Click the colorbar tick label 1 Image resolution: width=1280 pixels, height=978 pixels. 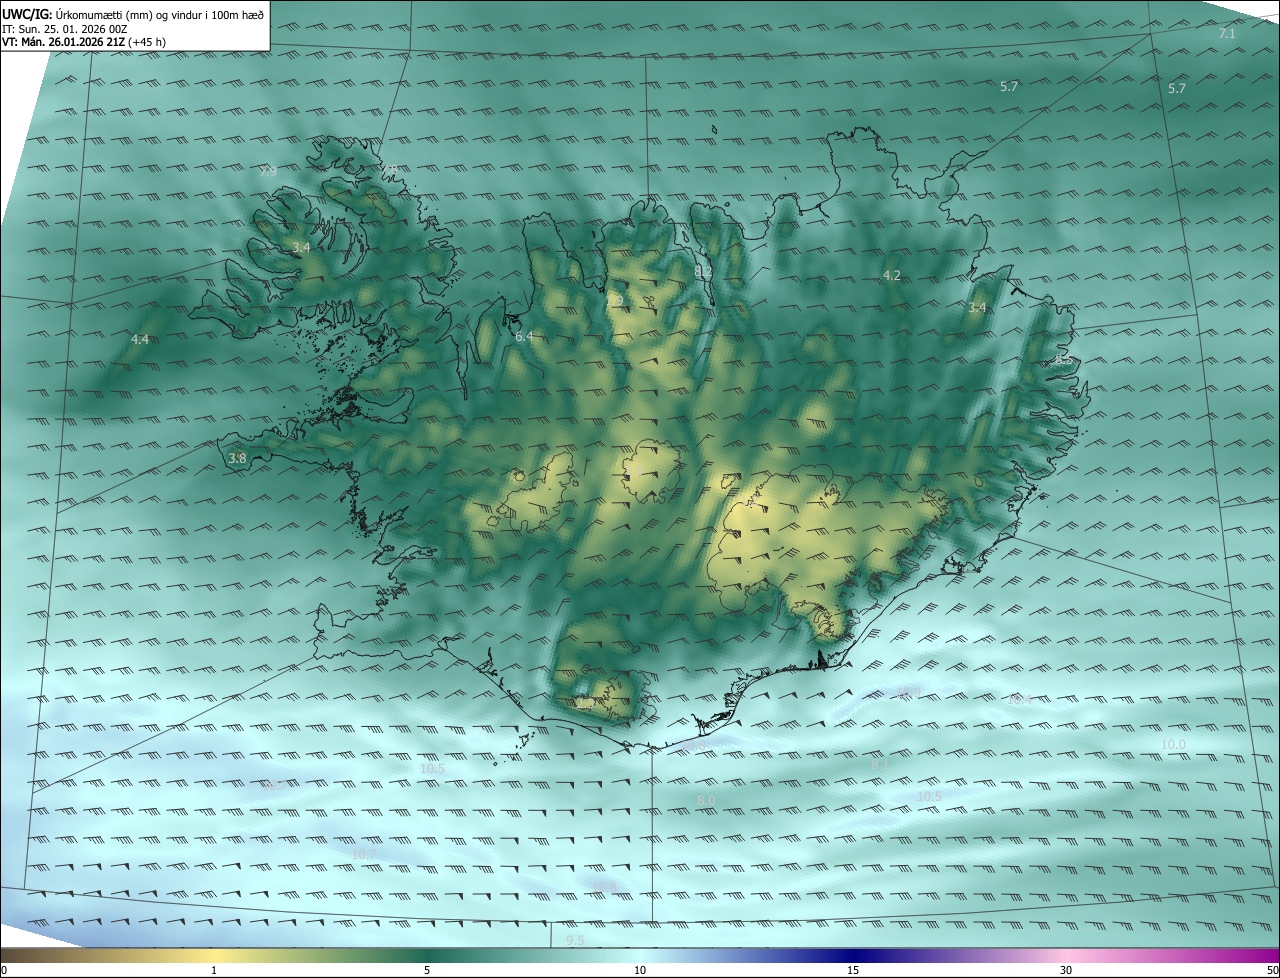click(x=214, y=971)
